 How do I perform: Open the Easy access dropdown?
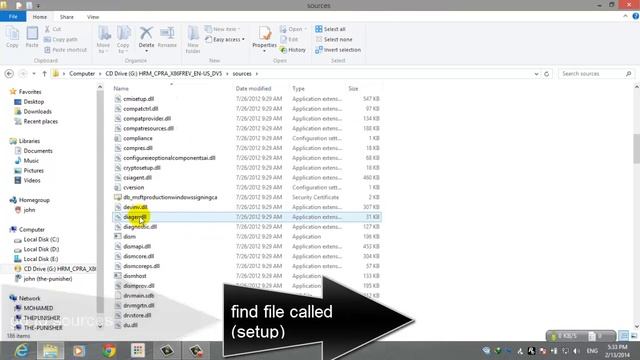tap(225, 40)
